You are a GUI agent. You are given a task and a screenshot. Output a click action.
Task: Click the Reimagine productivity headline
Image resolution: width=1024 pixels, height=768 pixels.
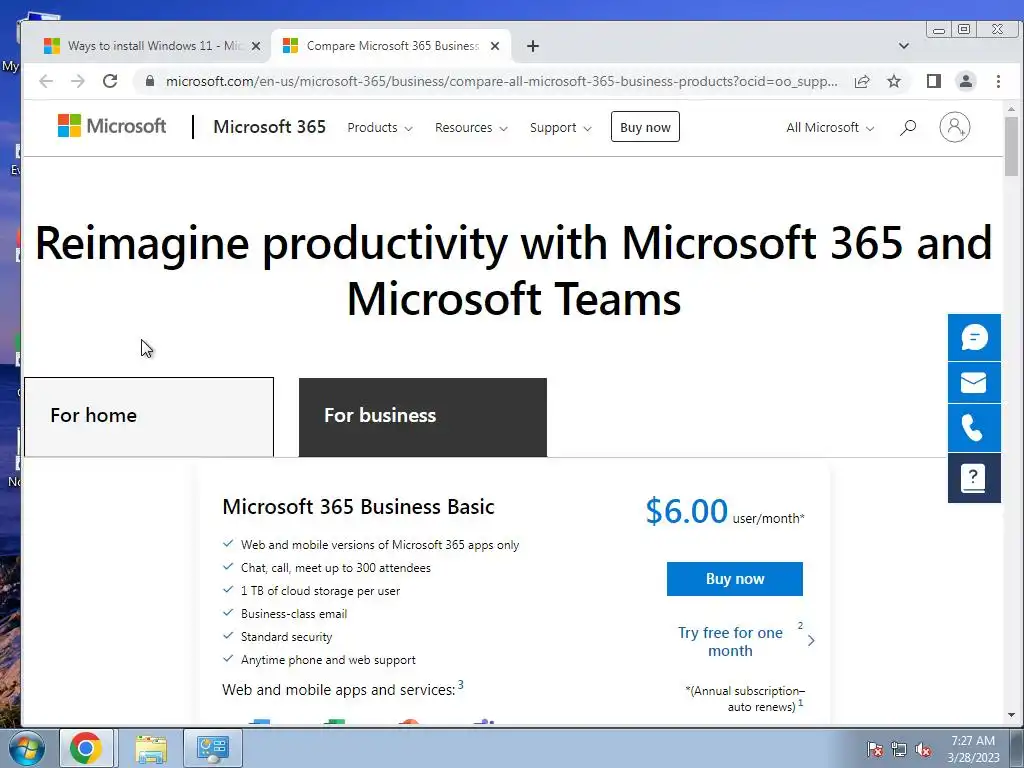[x=513, y=270]
